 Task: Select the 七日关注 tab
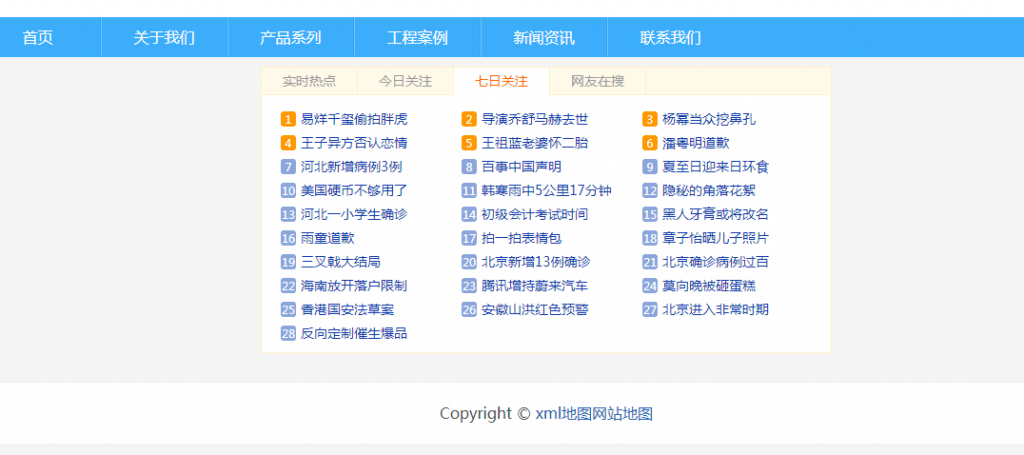click(x=502, y=82)
